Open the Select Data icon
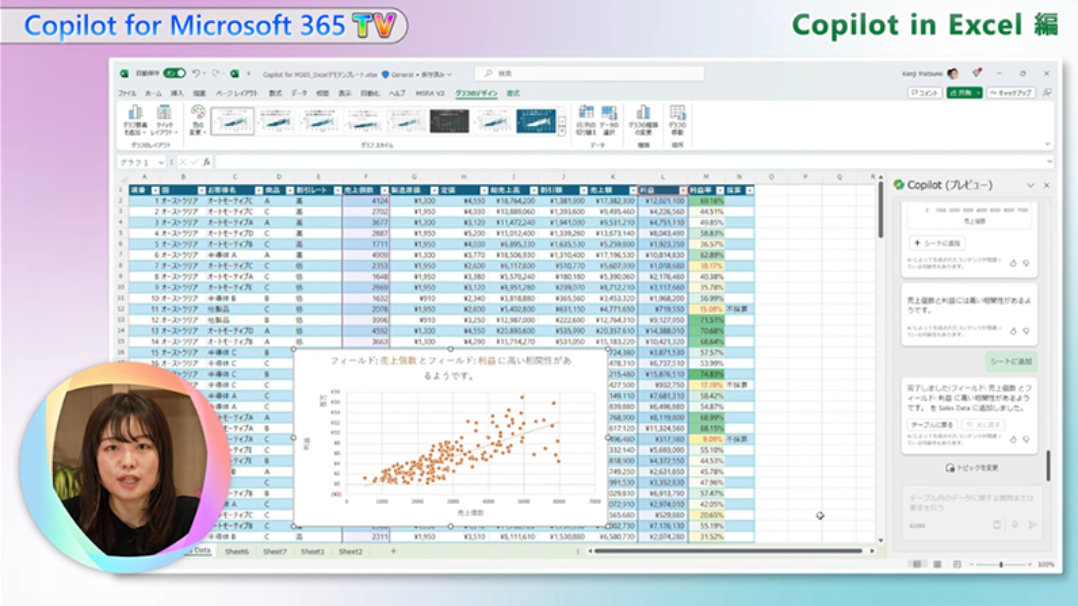Viewport: 1078px width, 606px height. pos(609,116)
